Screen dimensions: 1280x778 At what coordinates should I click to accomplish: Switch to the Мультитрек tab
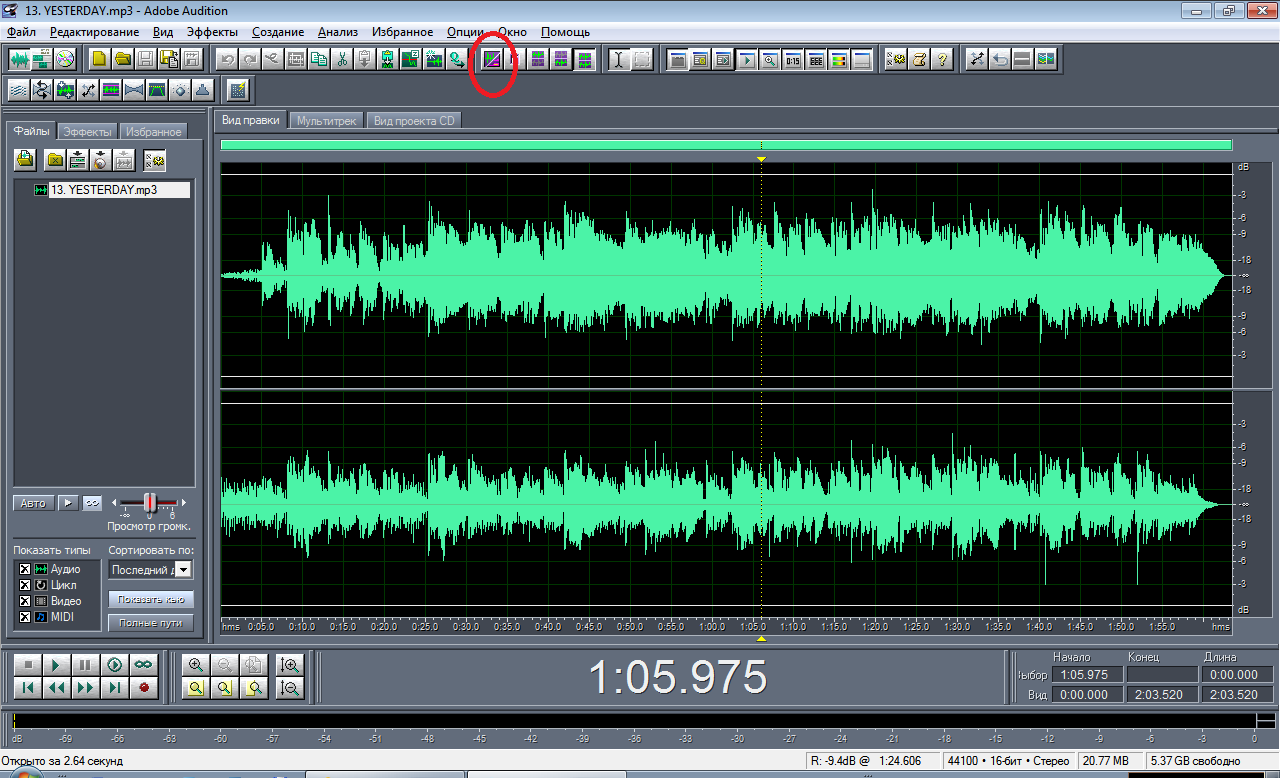pyautogui.click(x=326, y=121)
